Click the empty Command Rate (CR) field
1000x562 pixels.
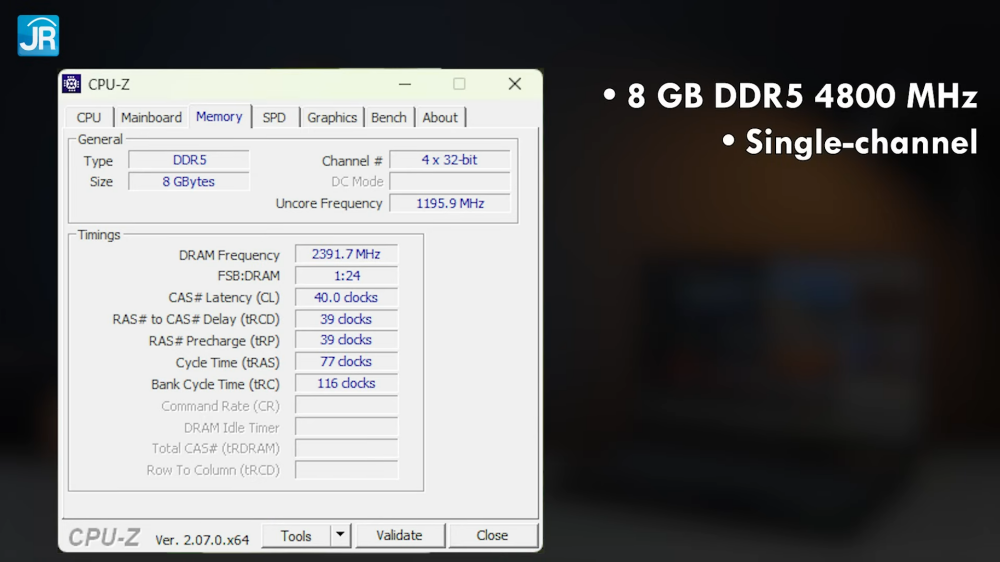tap(346, 406)
